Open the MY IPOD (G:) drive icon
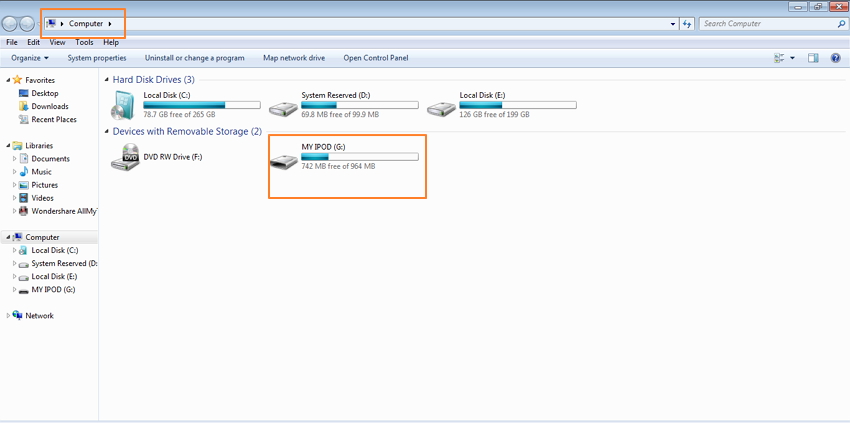The image size is (850, 423). (x=284, y=157)
